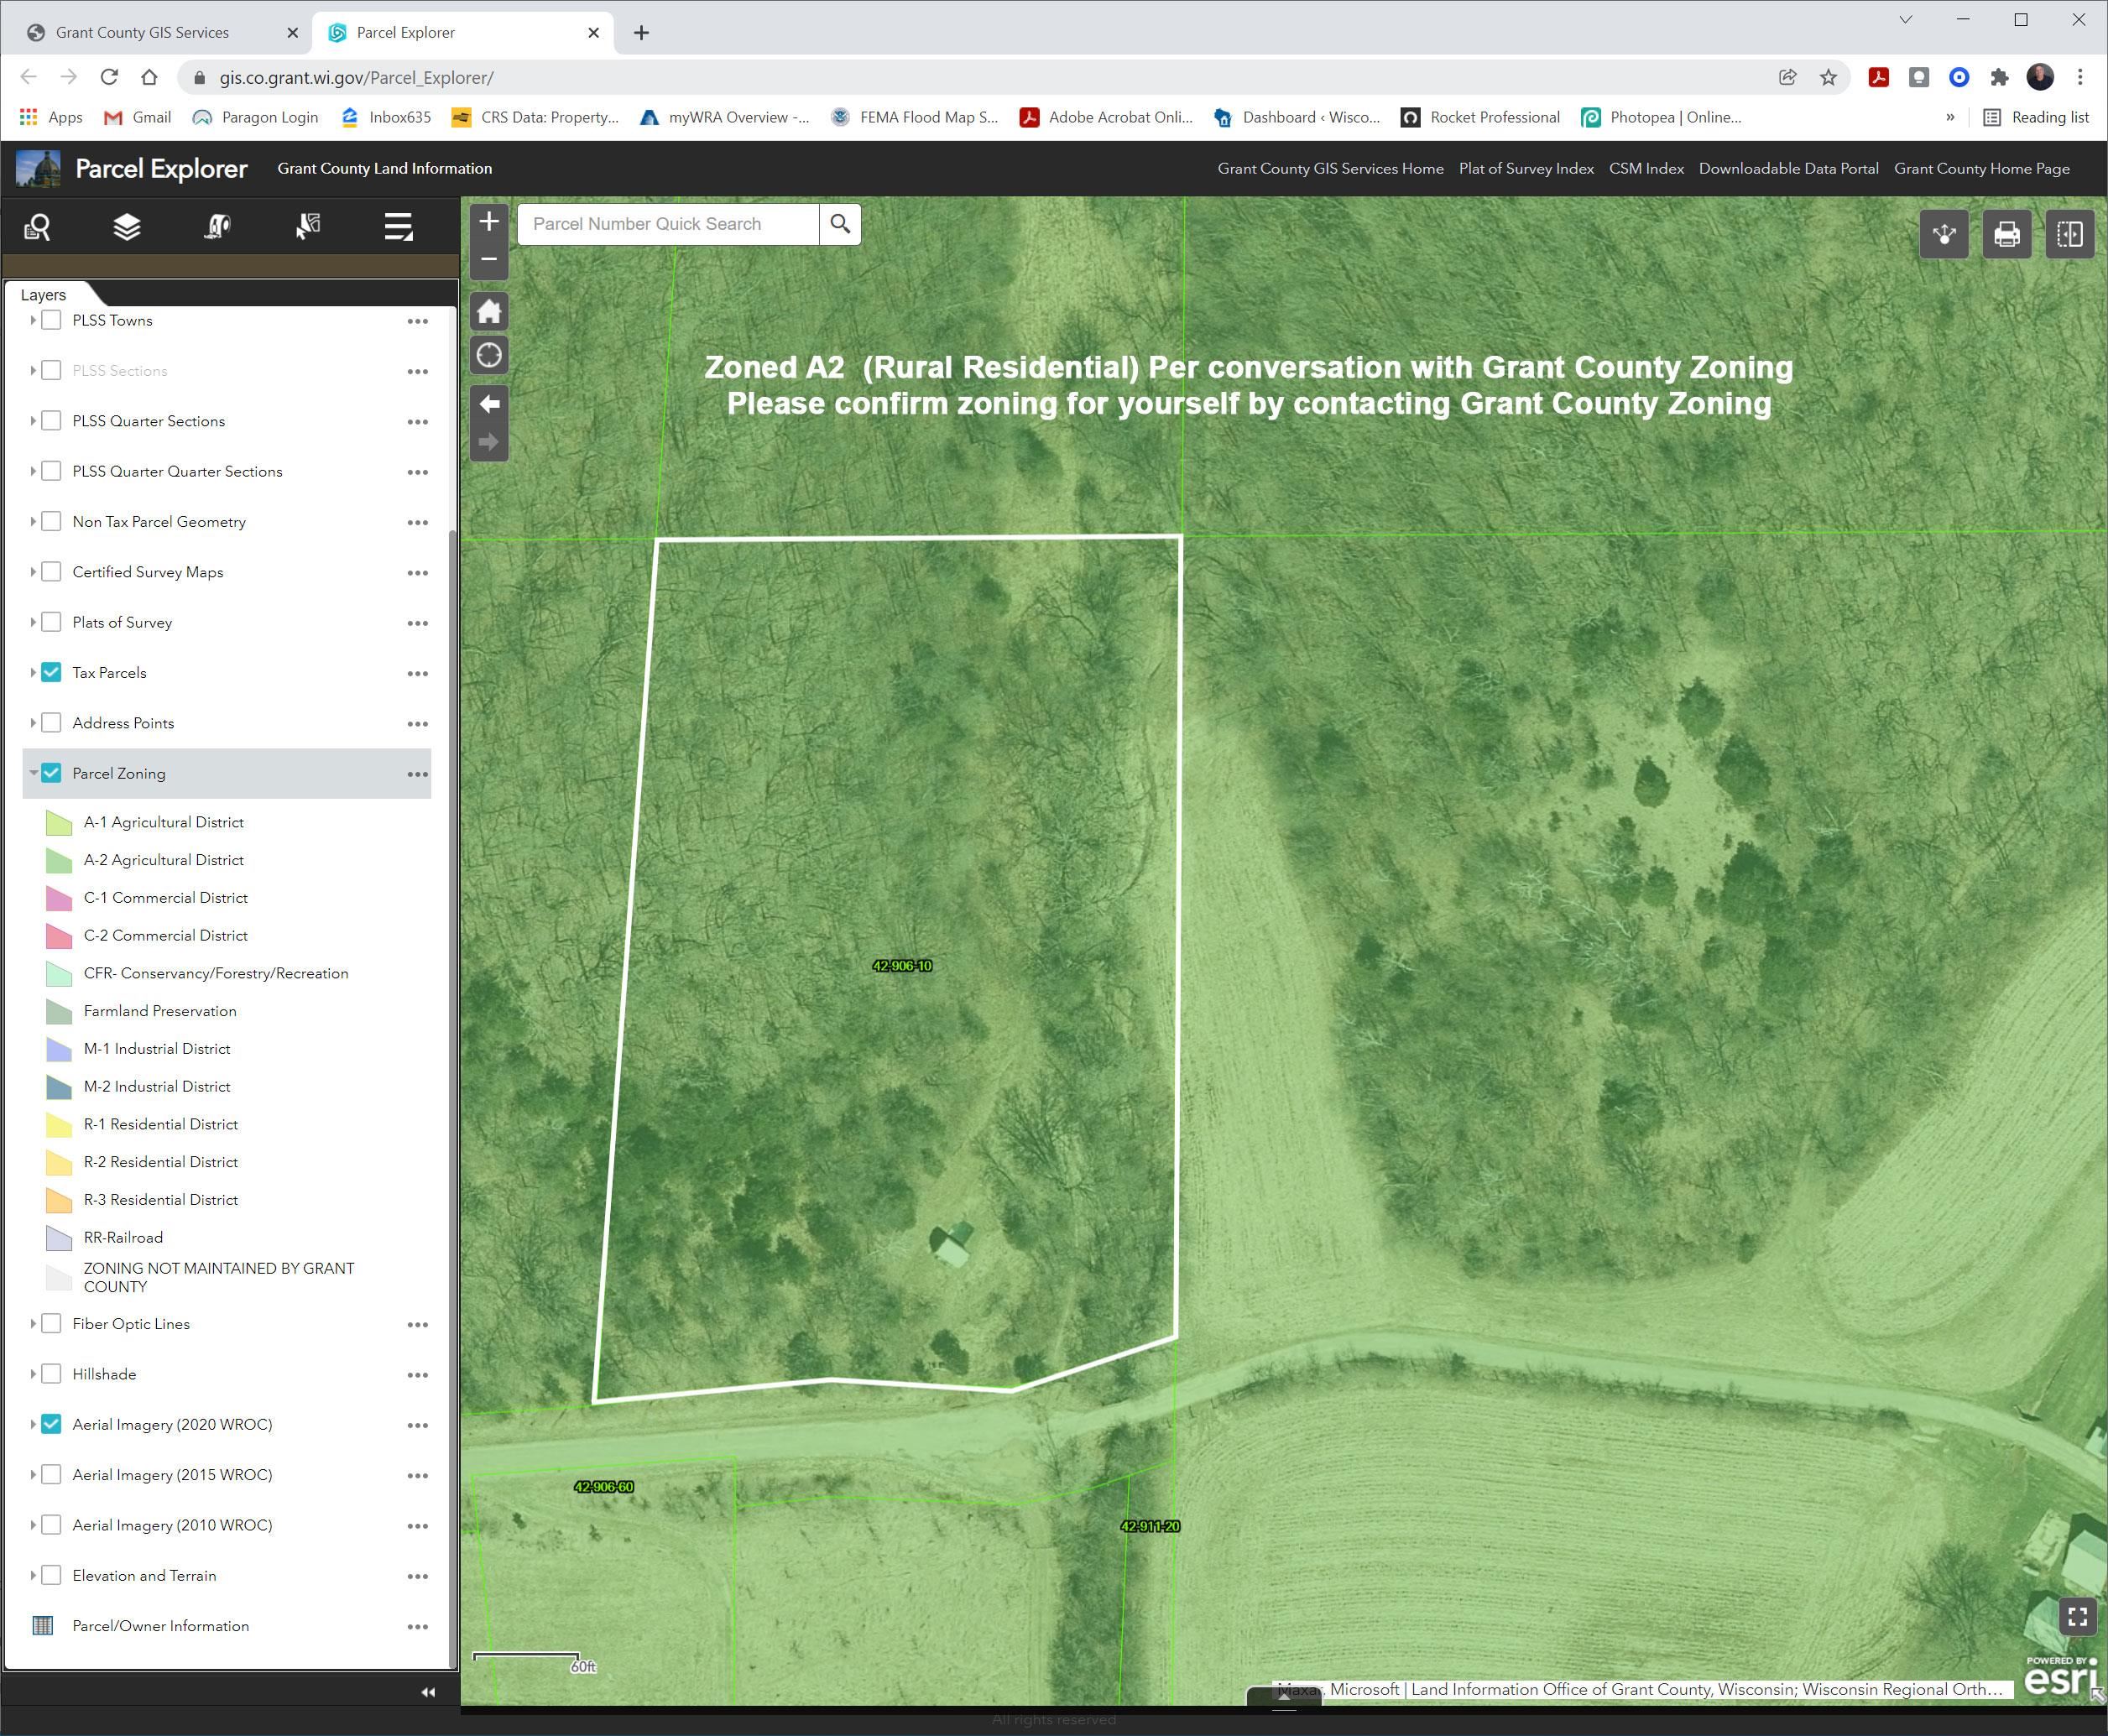Image resolution: width=2108 pixels, height=1736 pixels.
Task: Expand the Certified Survey Maps layer
Action: [33, 572]
